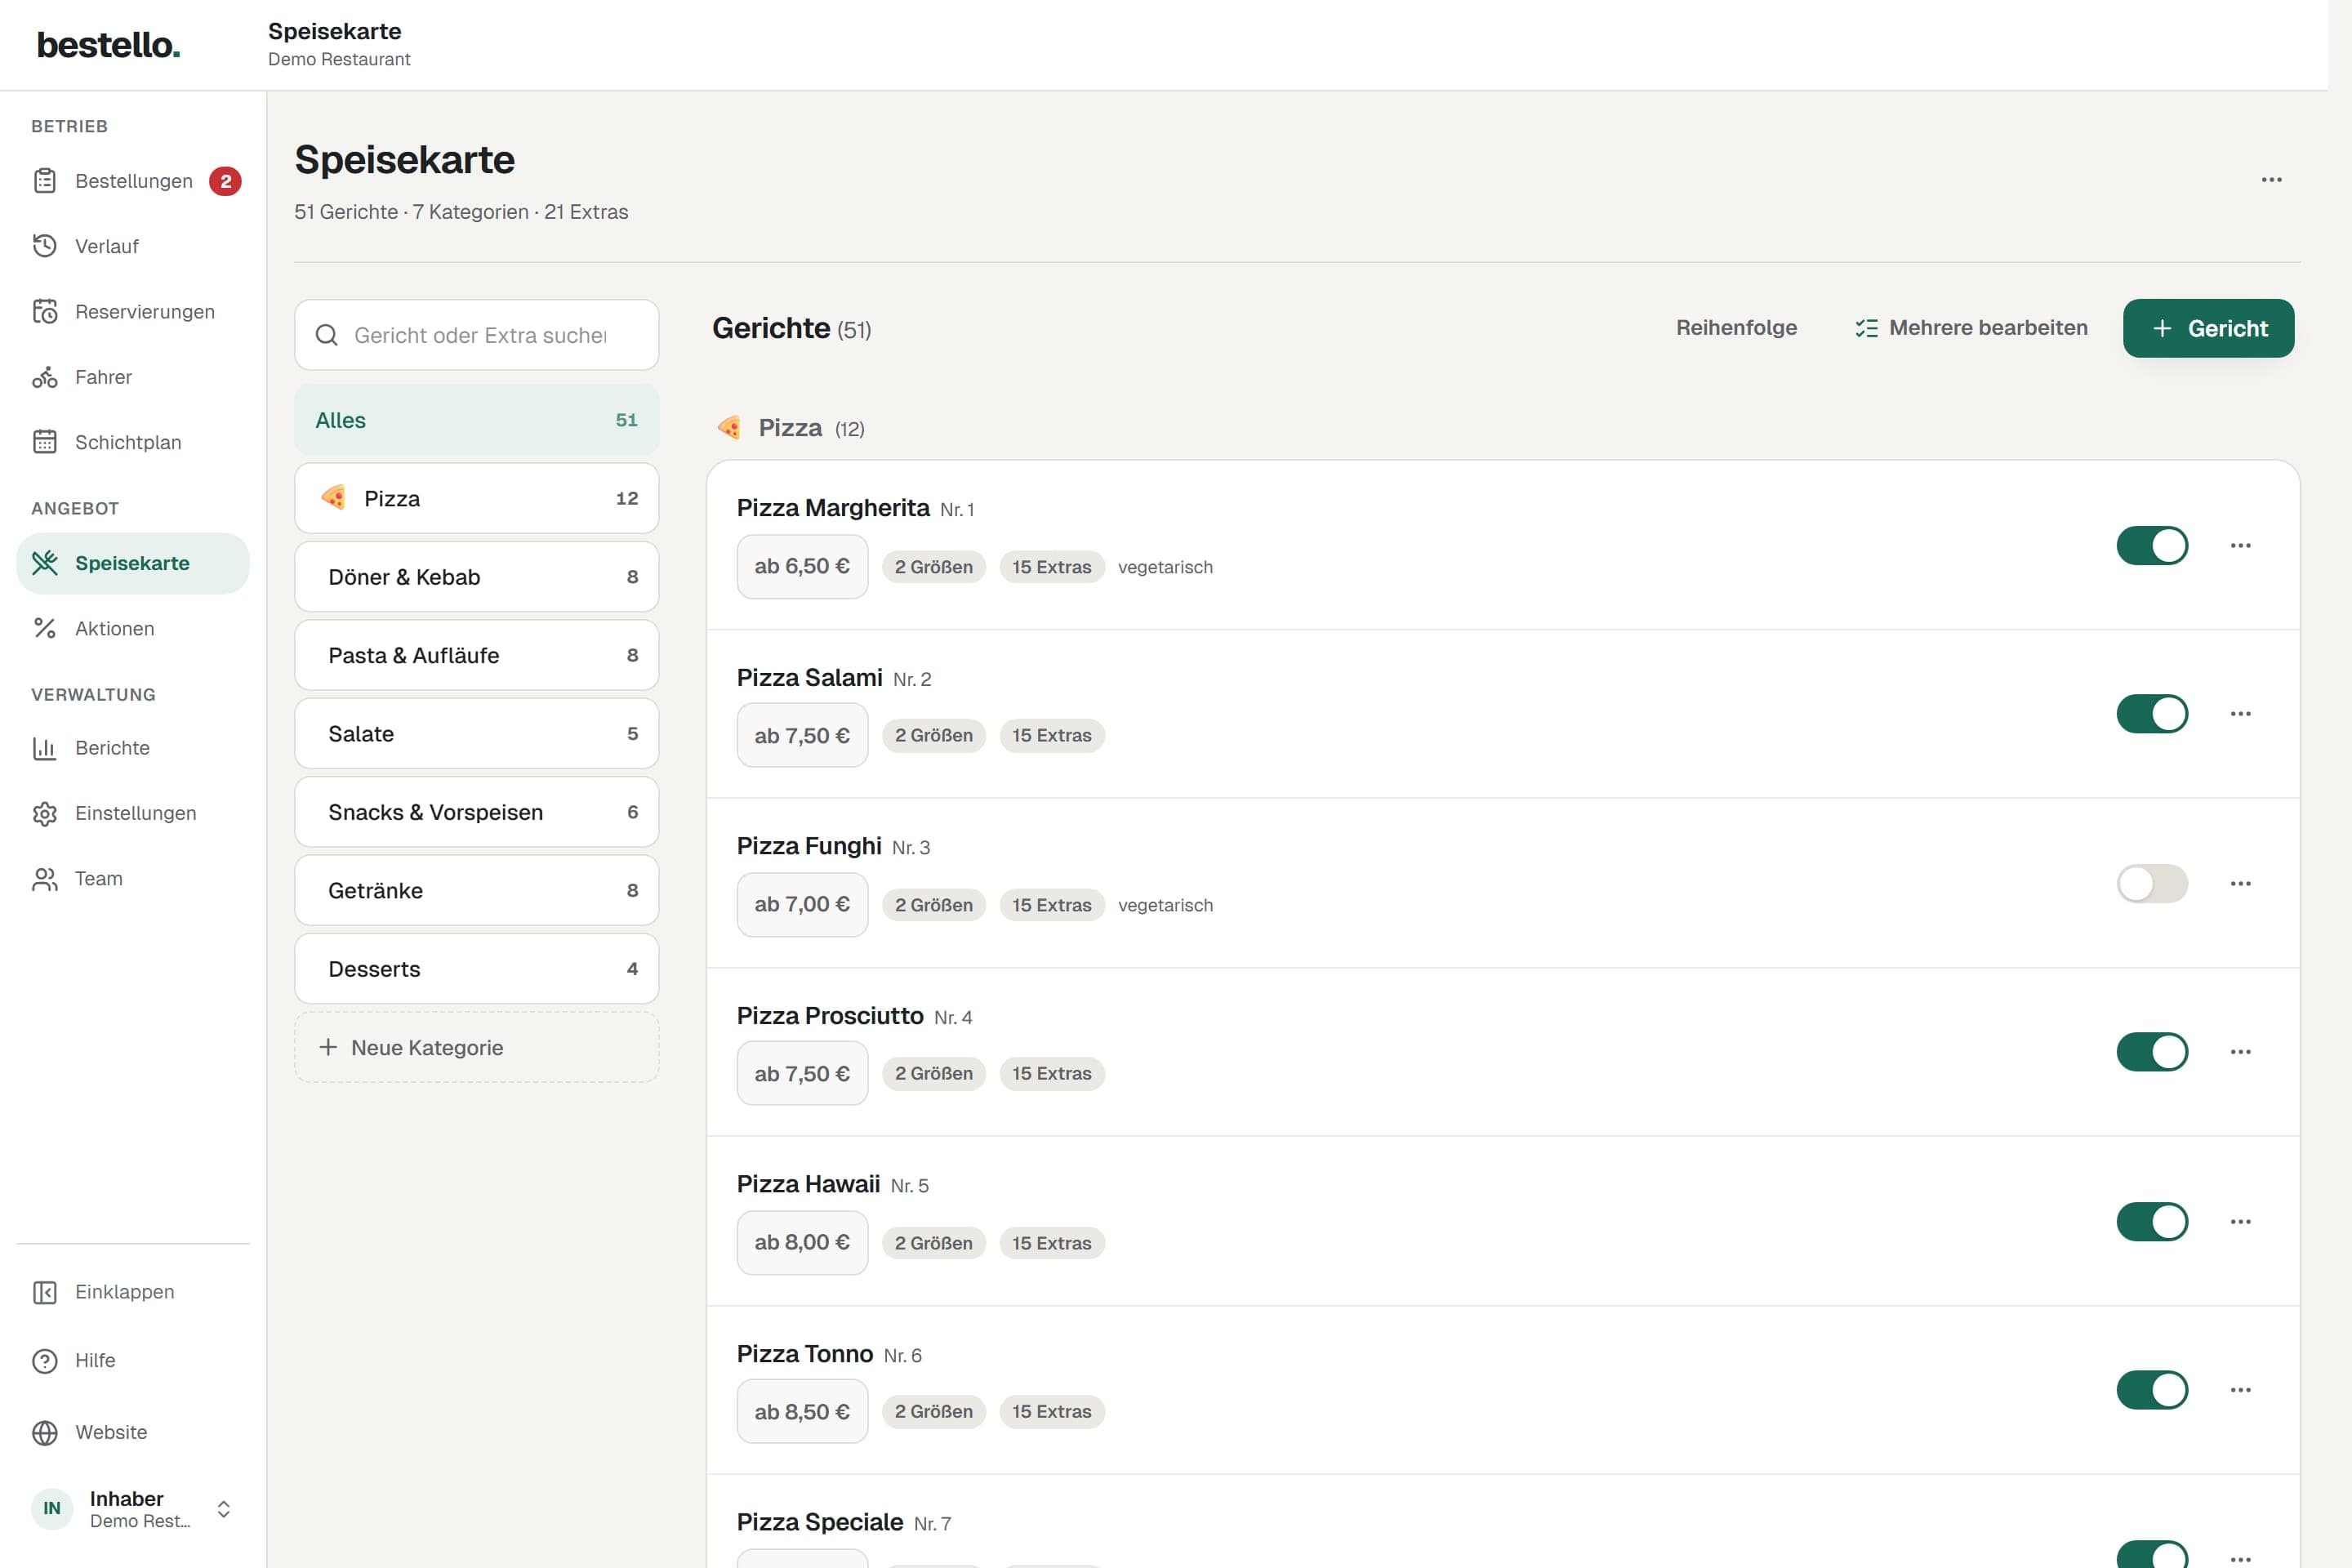Image resolution: width=2352 pixels, height=1568 pixels.
Task: Switch off Pizza Prosciutto toggle
Action: [2152, 1052]
